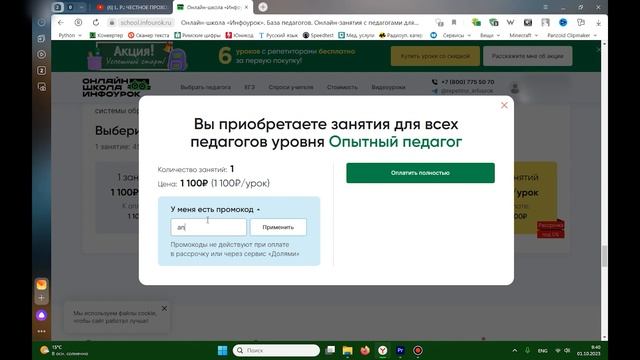Open 'ЕГЭ' in site menu
Viewport: 640px width, 360px height.
pyautogui.click(x=249, y=87)
